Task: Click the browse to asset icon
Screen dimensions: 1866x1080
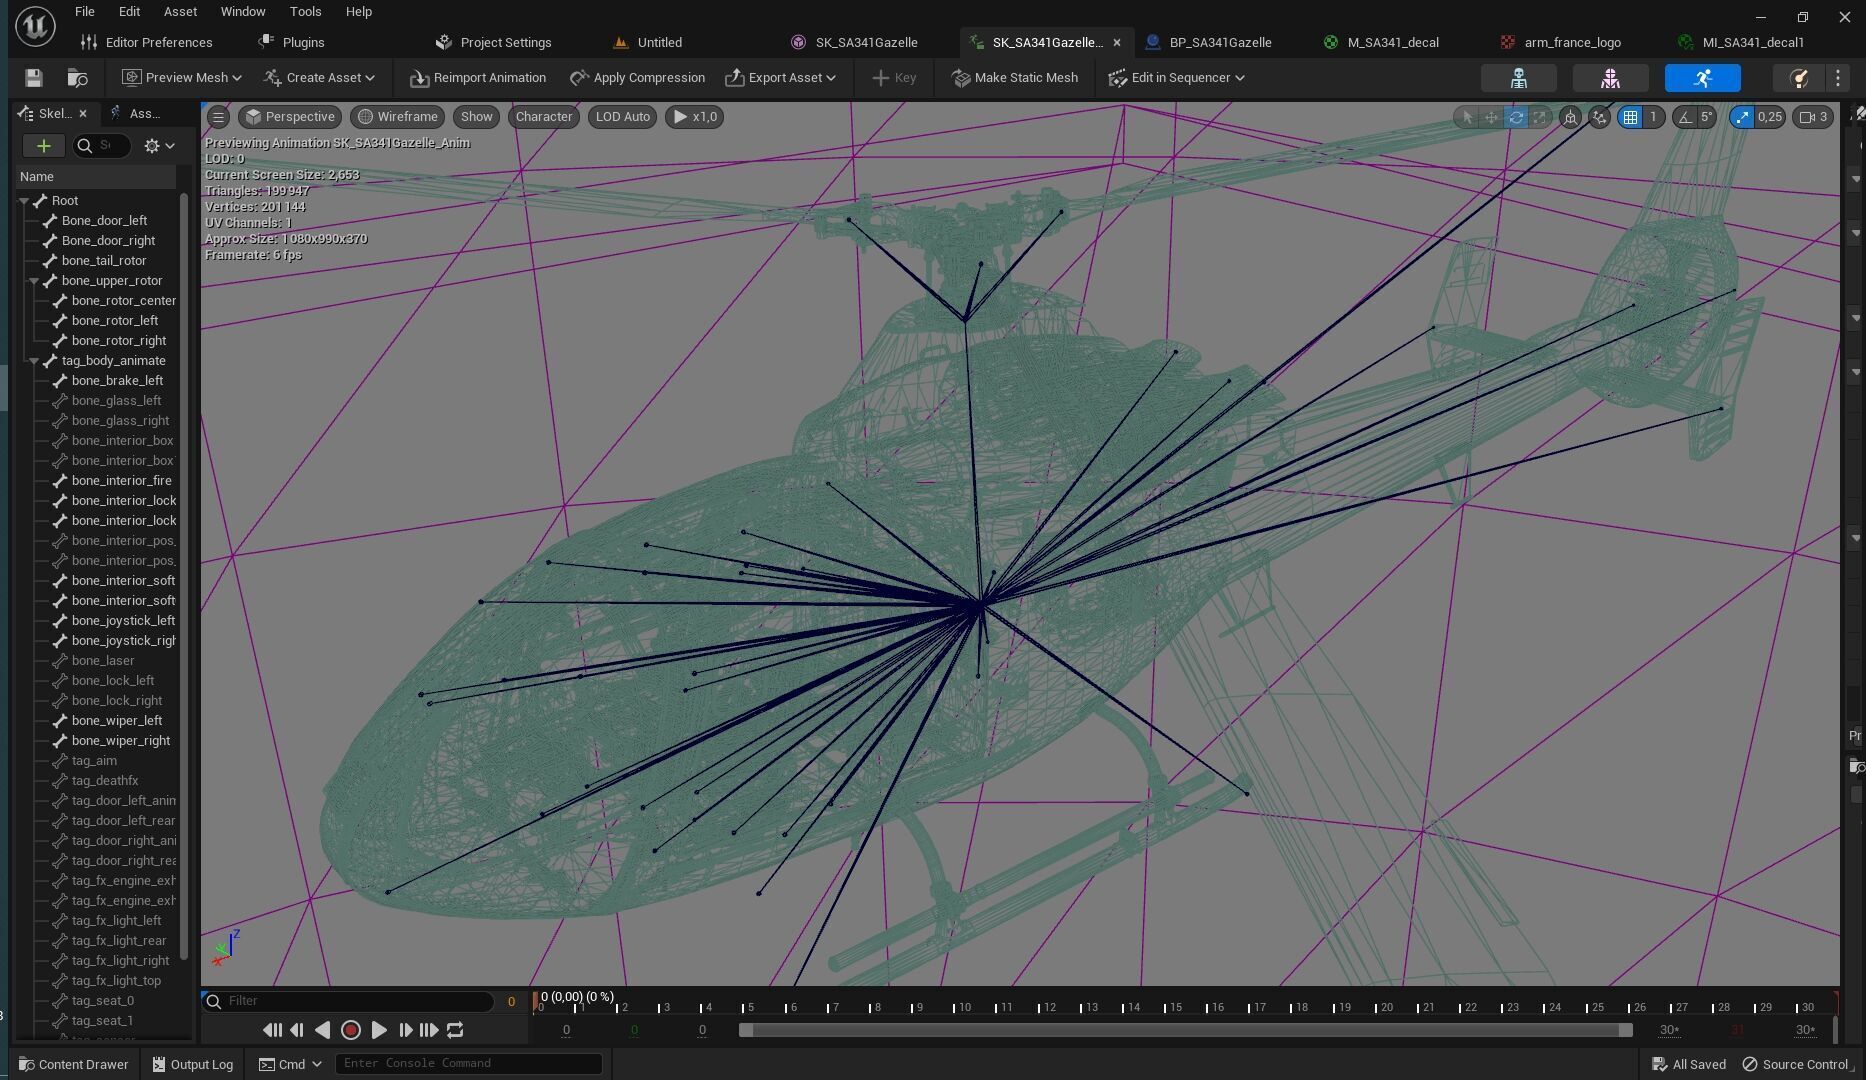Action: point(77,78)
